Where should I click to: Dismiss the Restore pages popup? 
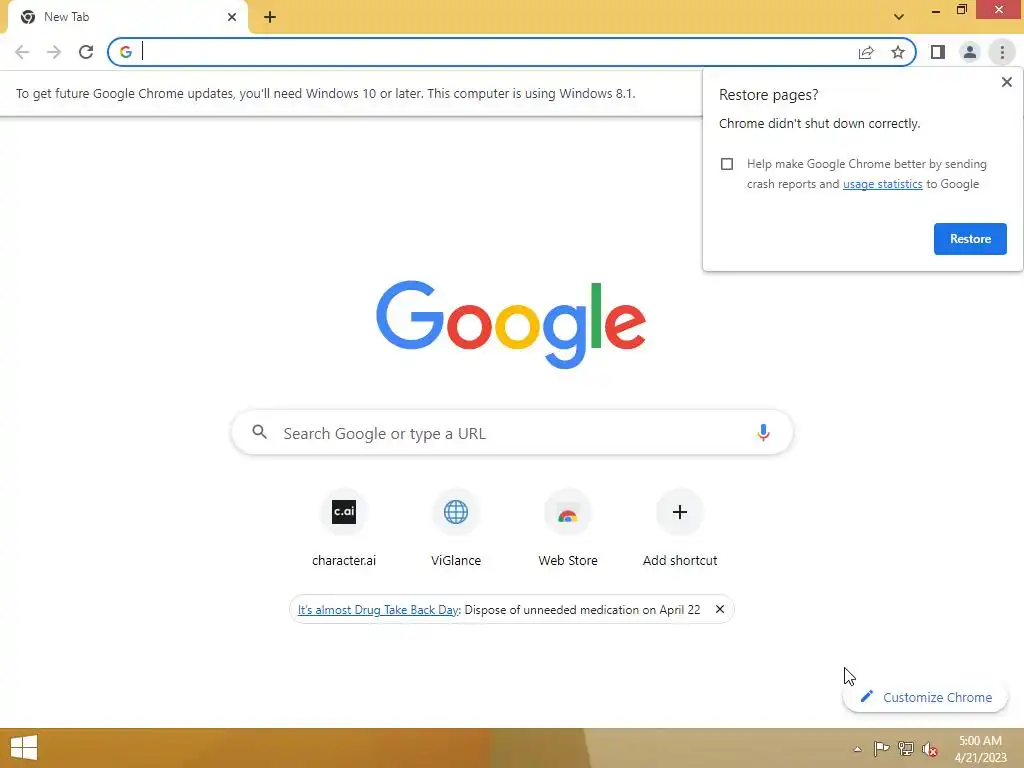coord(1006,82)
